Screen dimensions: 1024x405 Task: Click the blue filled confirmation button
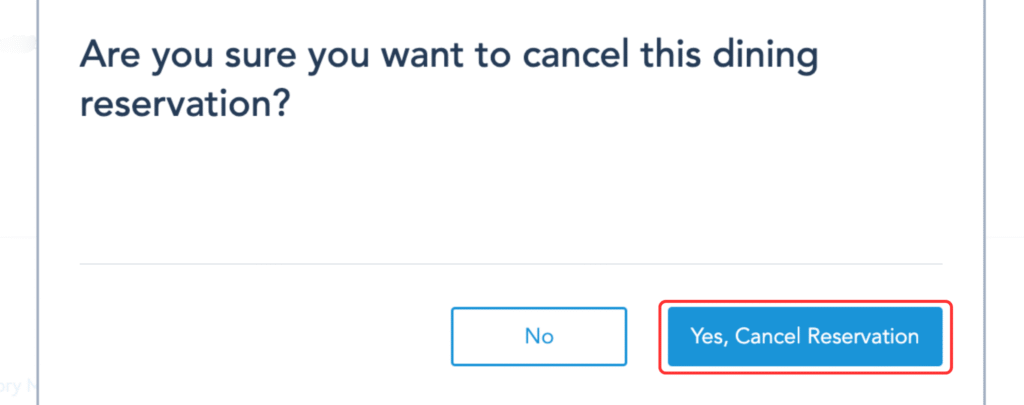[805, 336]
